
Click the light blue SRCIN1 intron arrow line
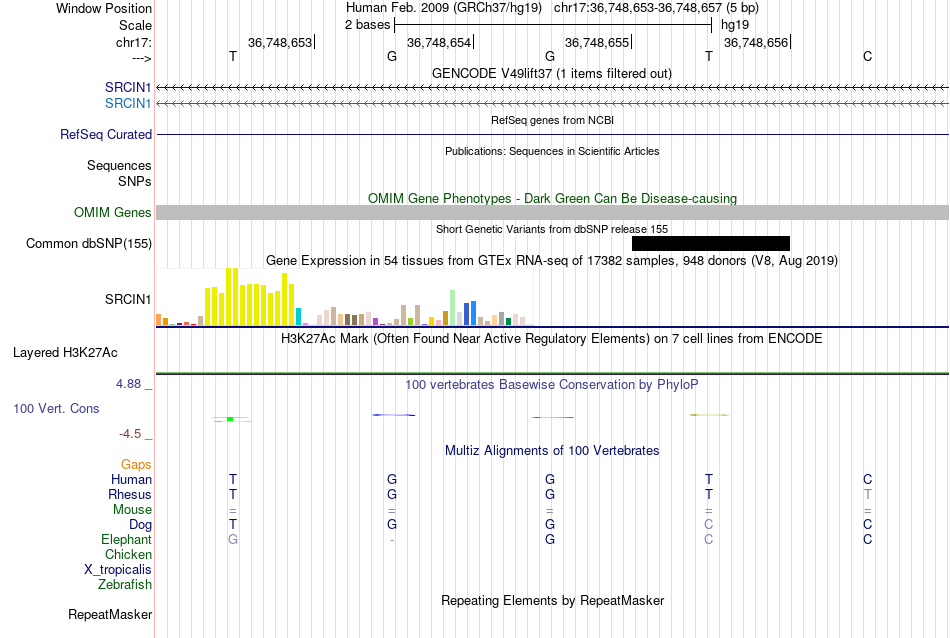pyautogui.click(x=552, y=104)
